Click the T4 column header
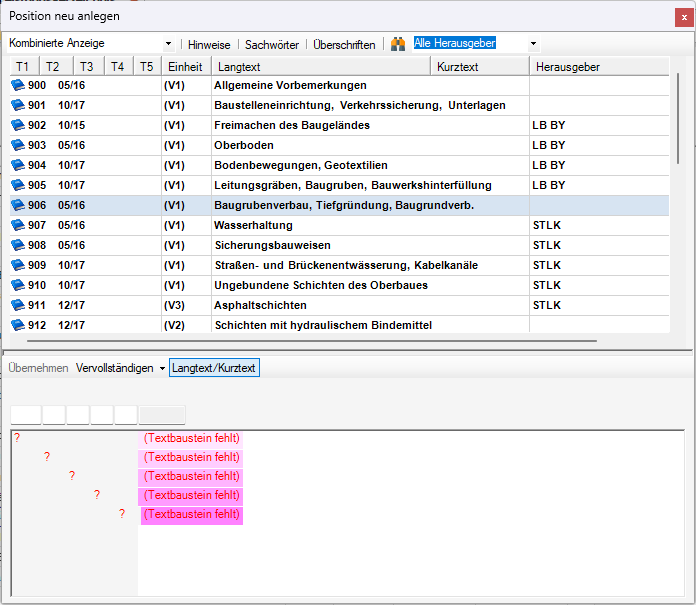The height and width of the screenshot is (605, 696). (119, 67)
